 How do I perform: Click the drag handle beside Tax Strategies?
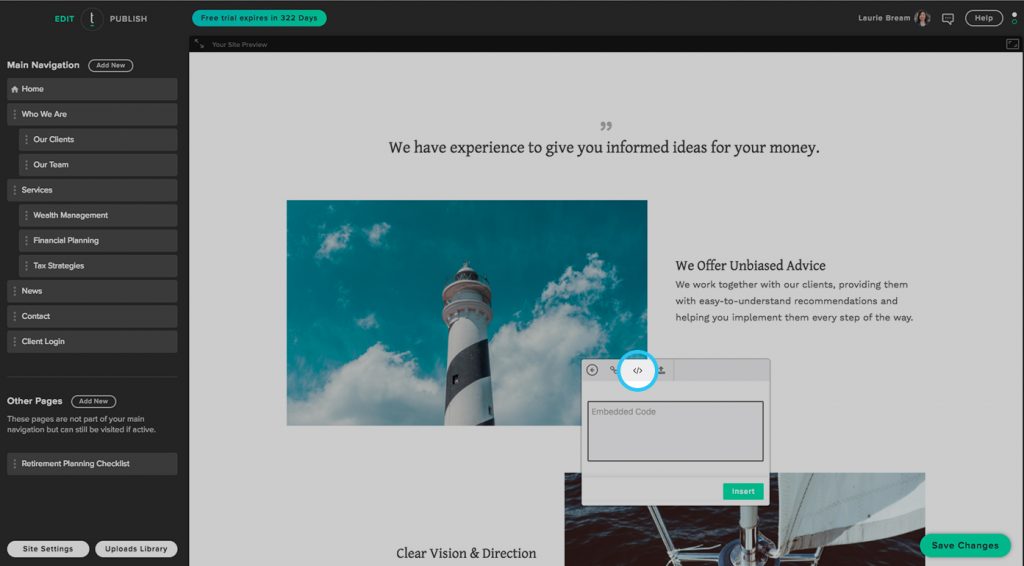[x=26, y=266]
